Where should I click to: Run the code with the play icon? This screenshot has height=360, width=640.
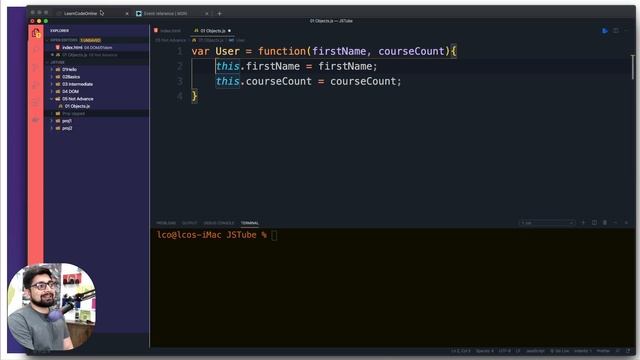[605, 31]
